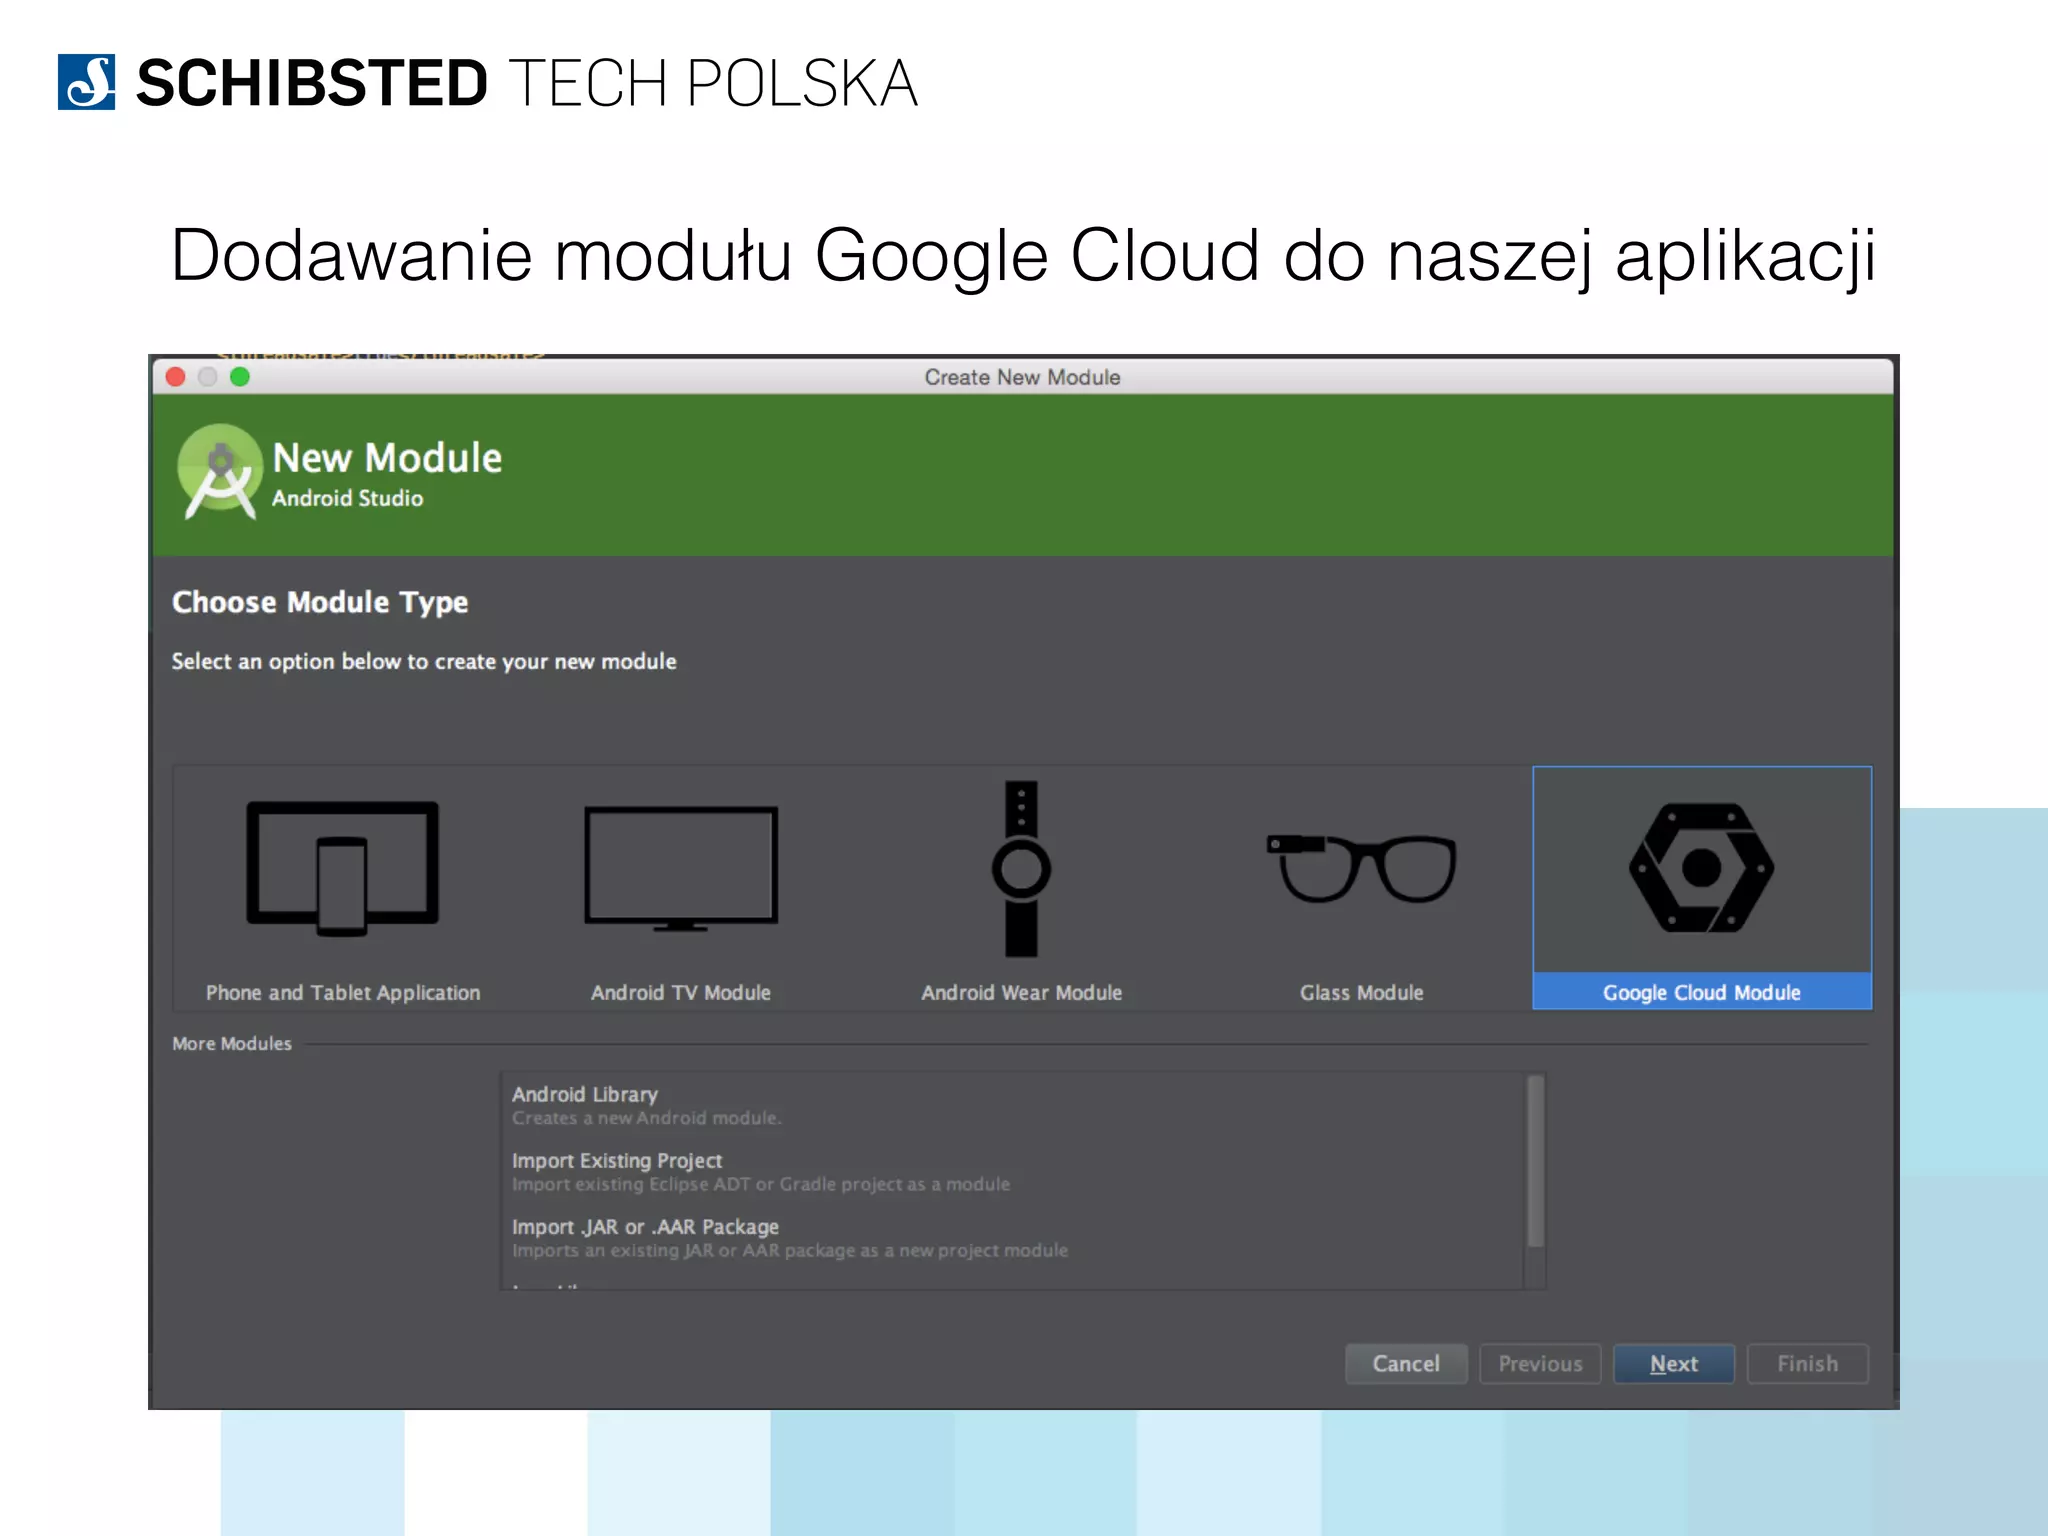Pick the Android Wear Module watch icon
Image resolution: width=2048 pixels, height=1536 pixels.
coord(1021,868)
